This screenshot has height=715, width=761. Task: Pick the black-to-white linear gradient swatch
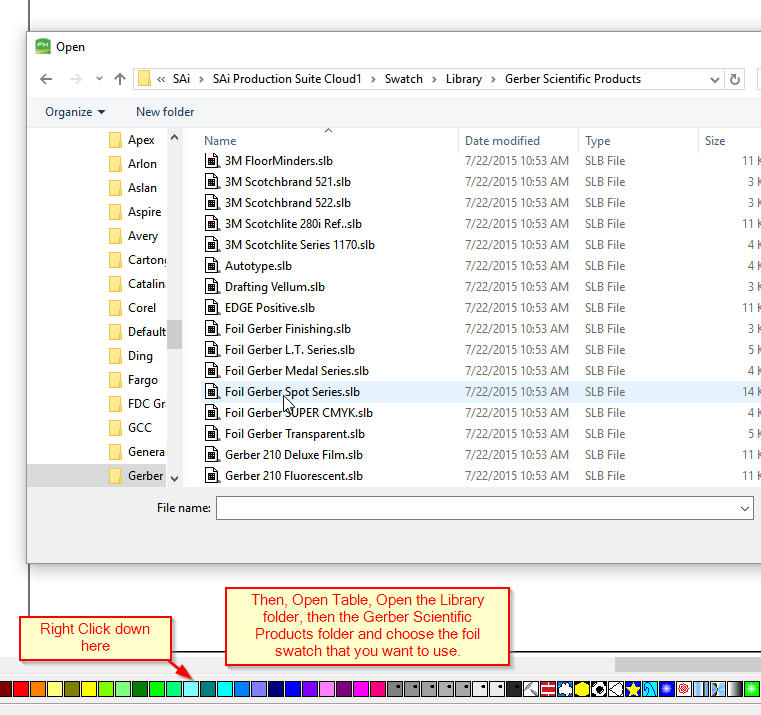[x=735, y=689]
